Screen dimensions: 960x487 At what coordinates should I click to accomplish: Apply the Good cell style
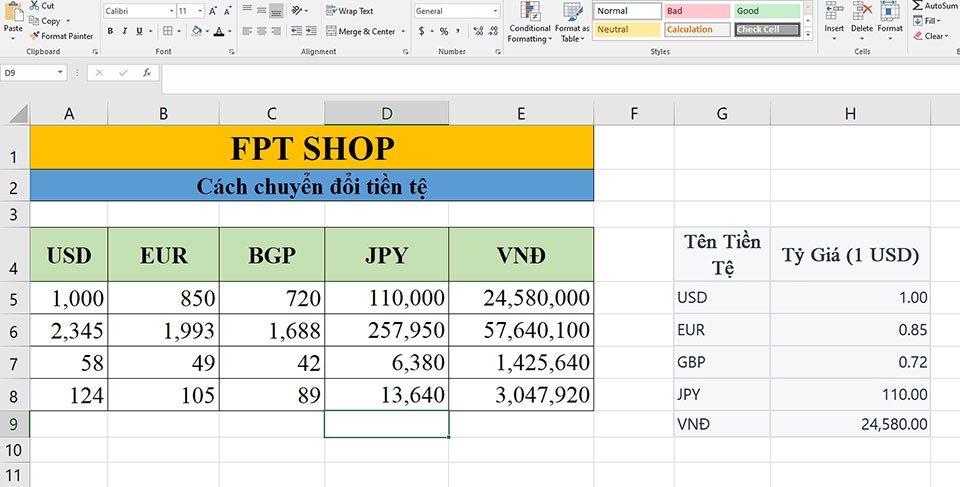point(767,11)
